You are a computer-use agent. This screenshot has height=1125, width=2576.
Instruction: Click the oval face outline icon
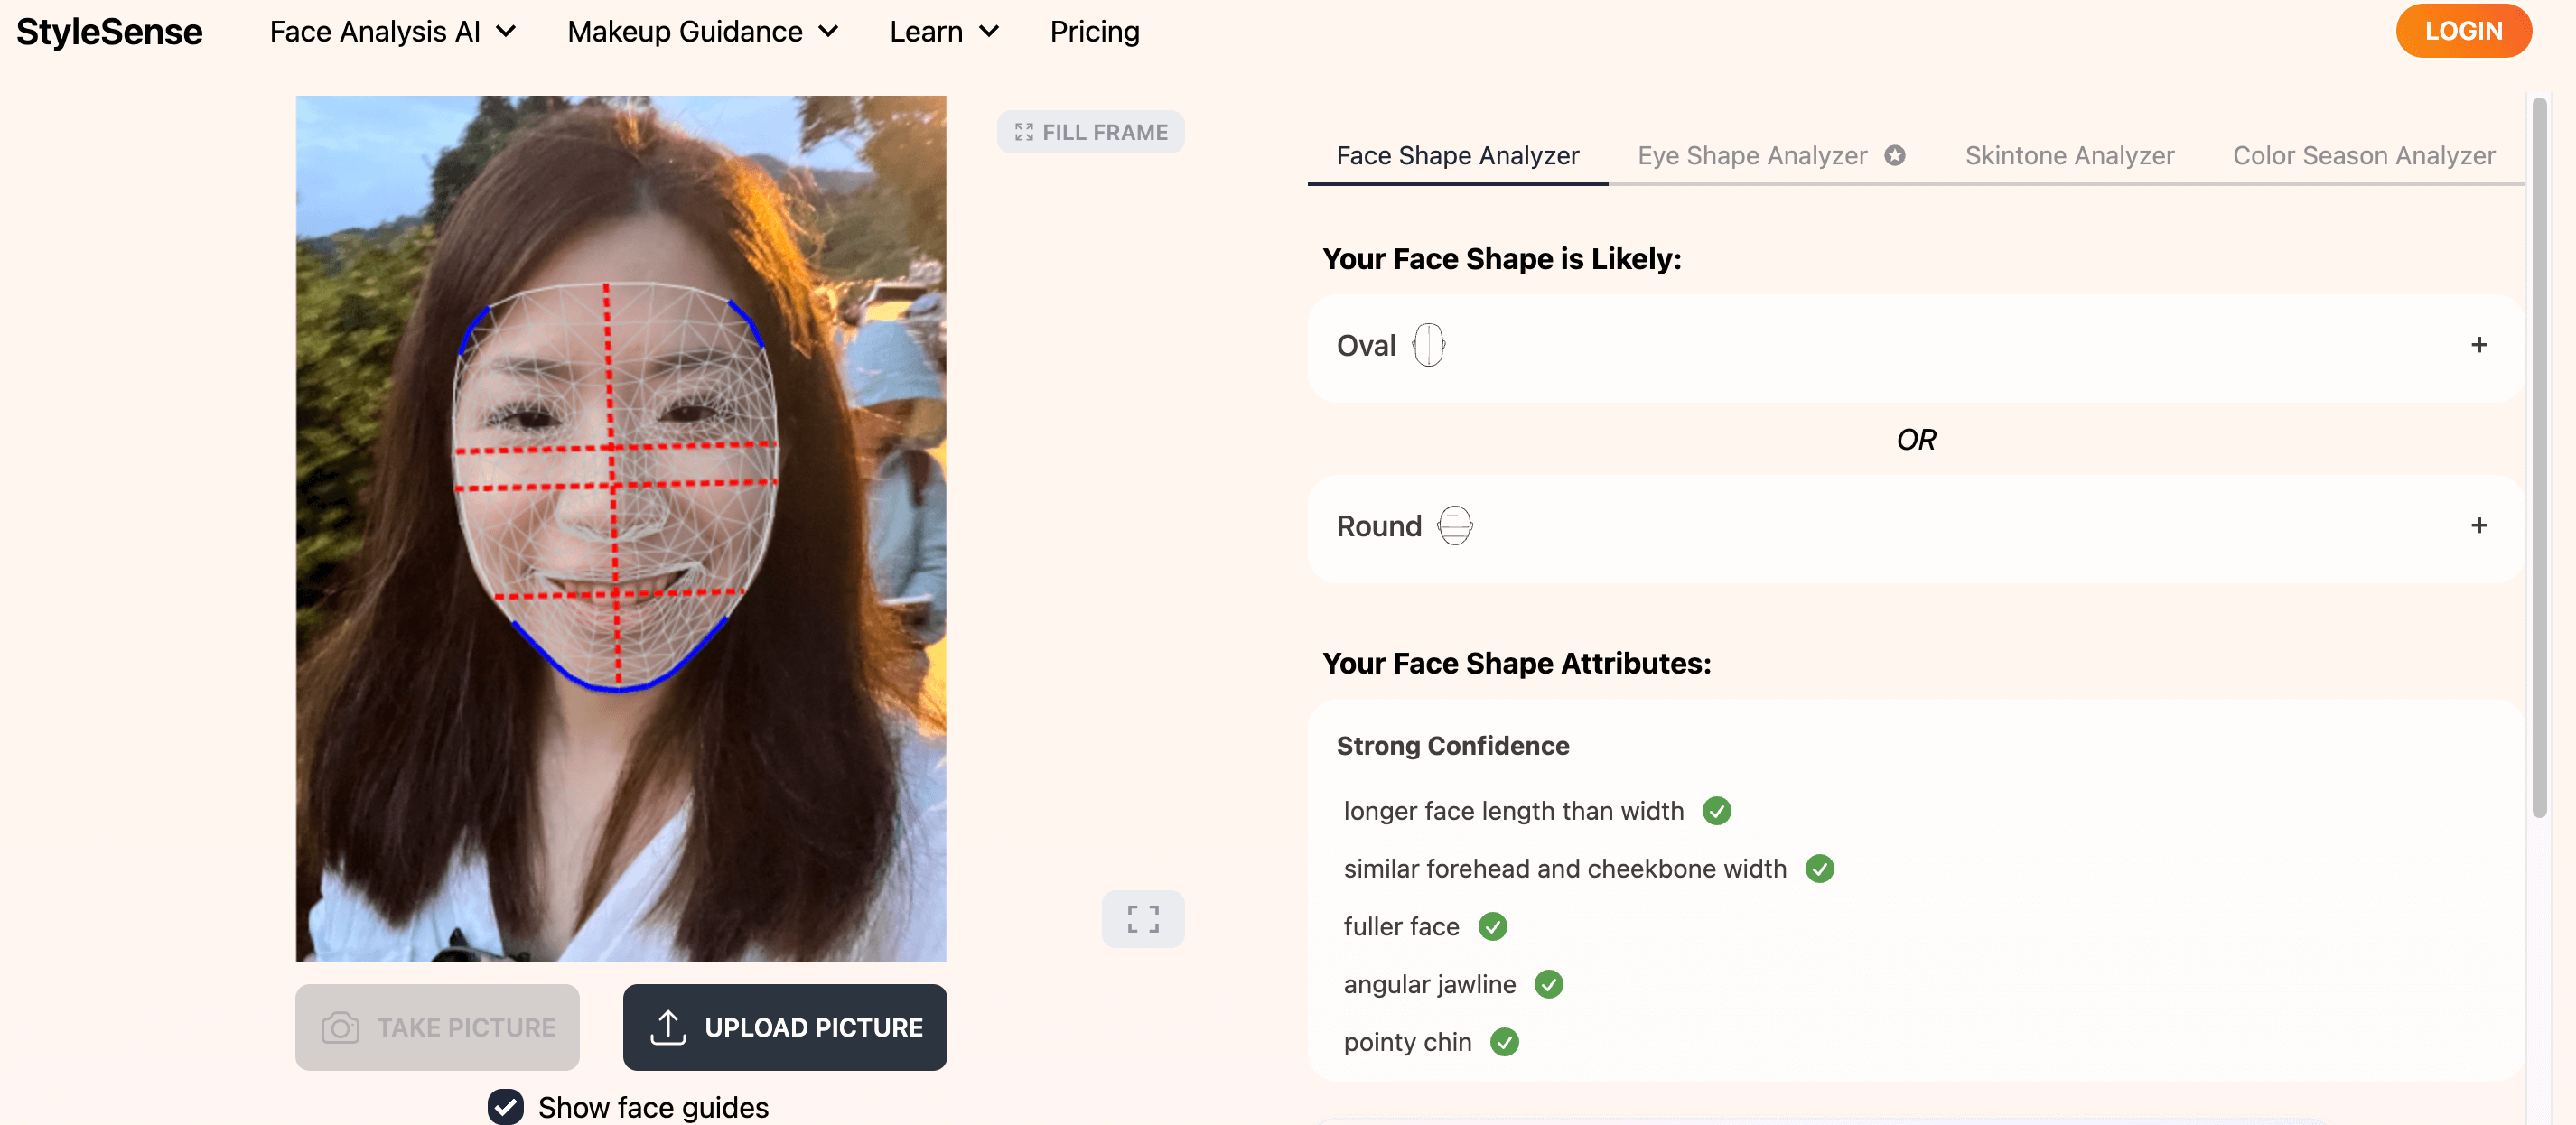[1428, 345]
